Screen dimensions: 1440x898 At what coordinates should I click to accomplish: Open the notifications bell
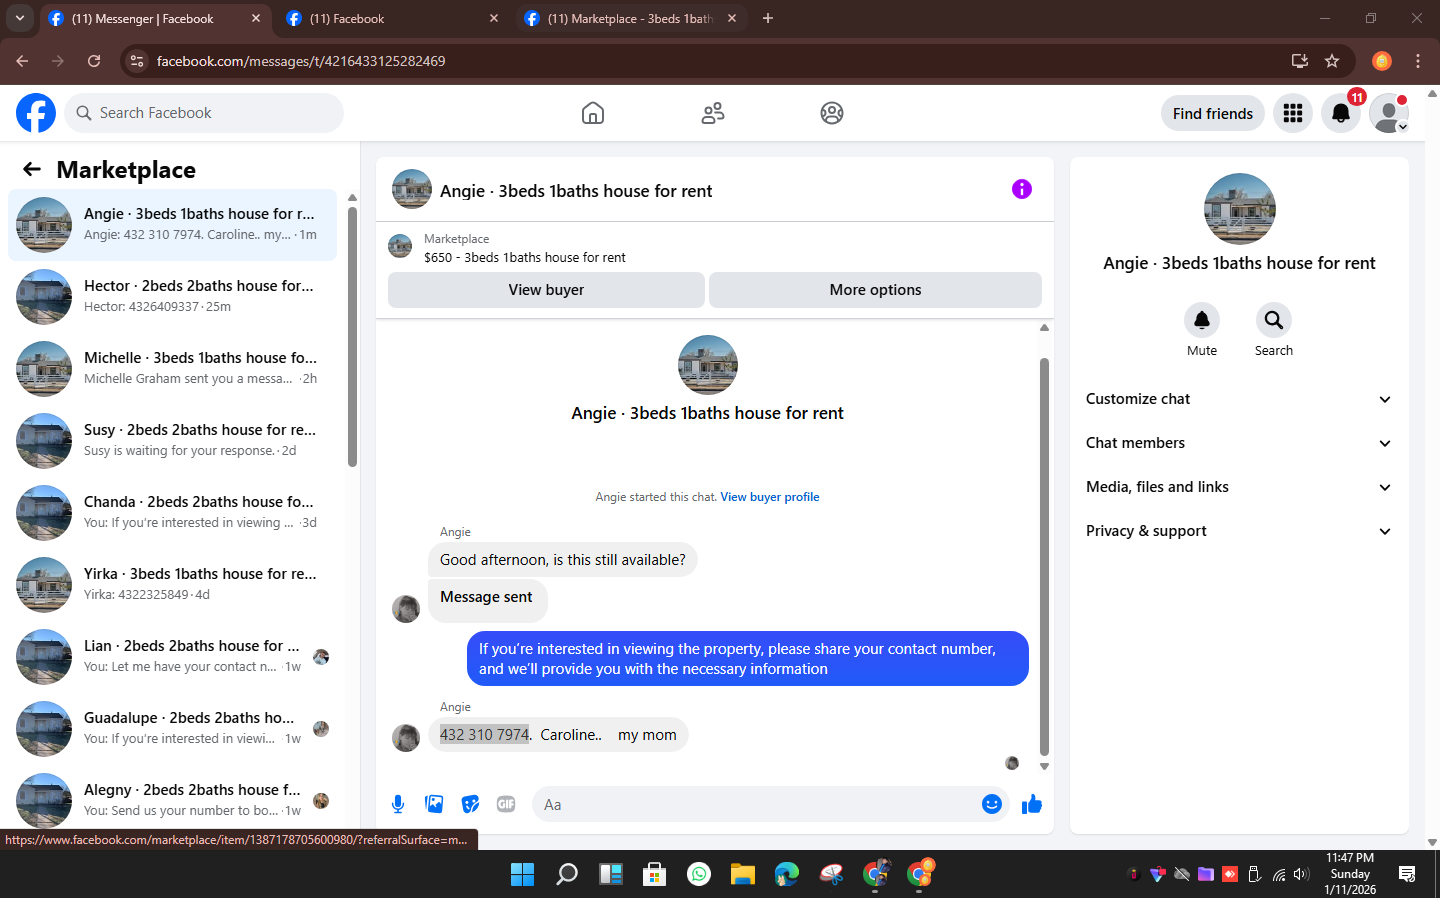point(1341,113)
